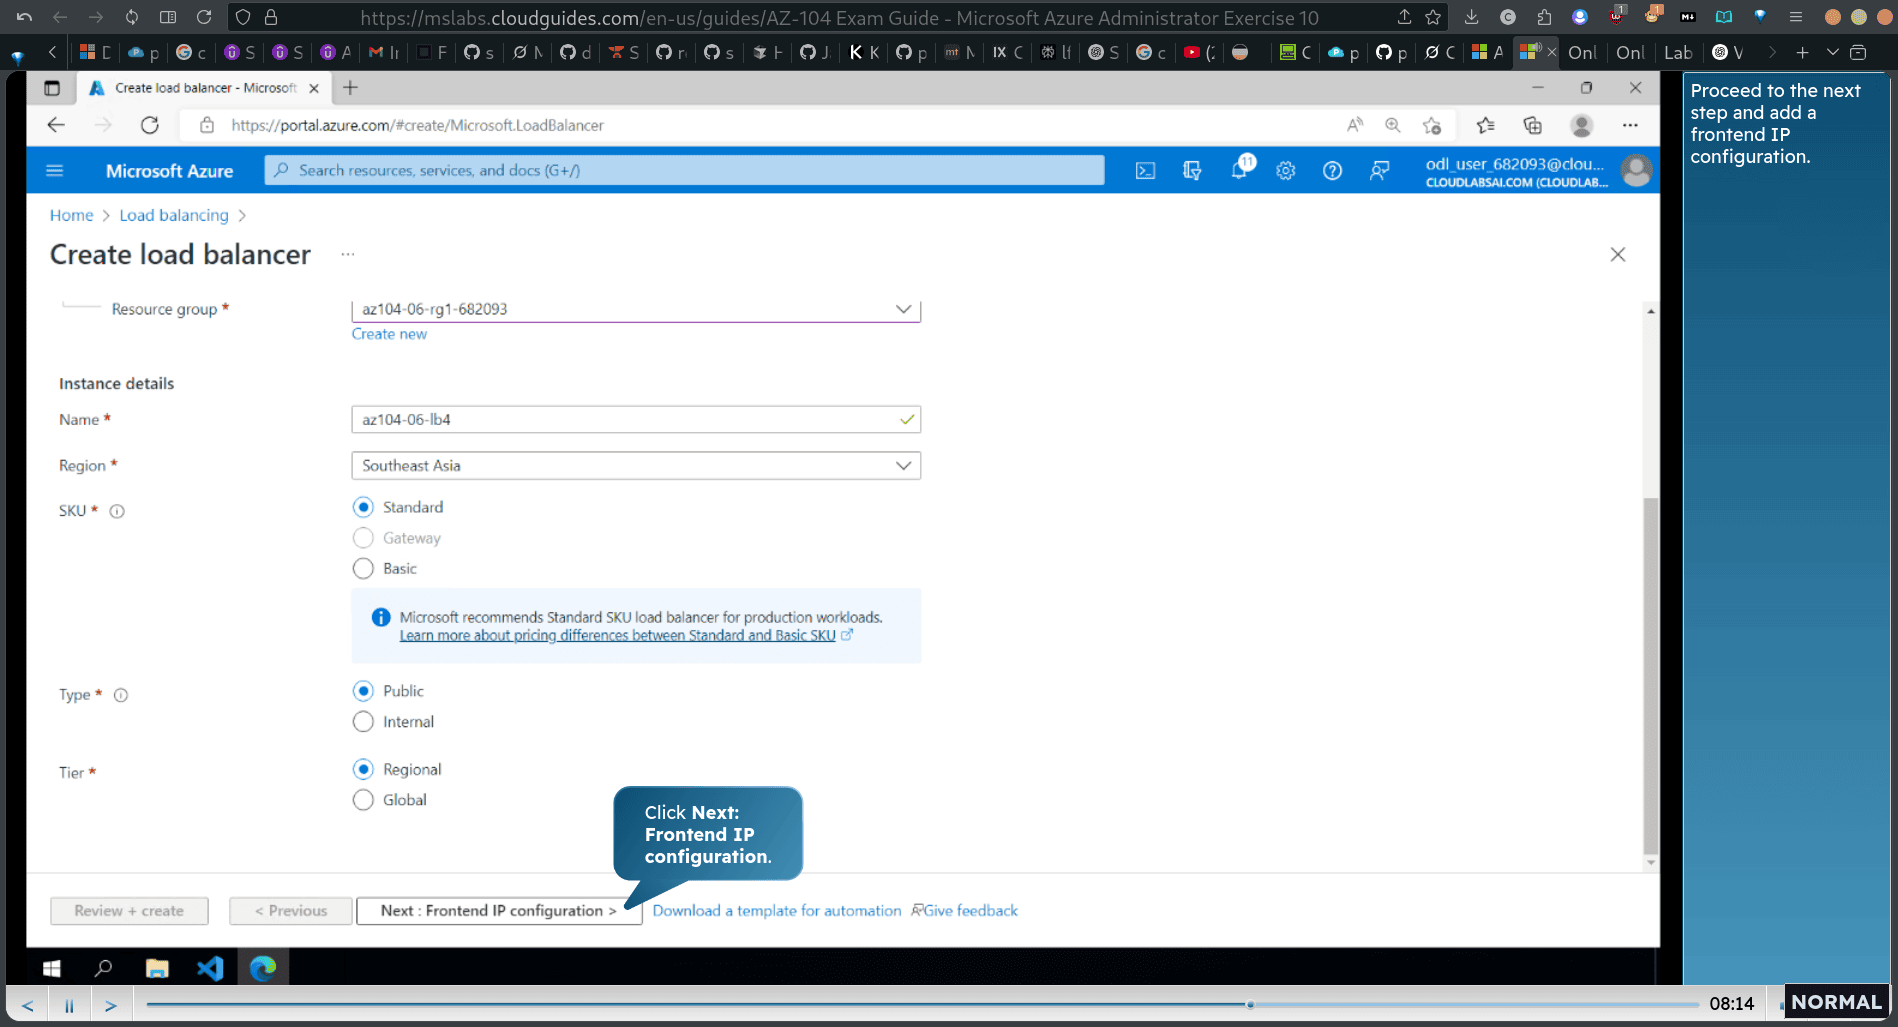Switch to the Lab browser tab
This screenshot has width=1898, height=1027.
click(1678, 52)
